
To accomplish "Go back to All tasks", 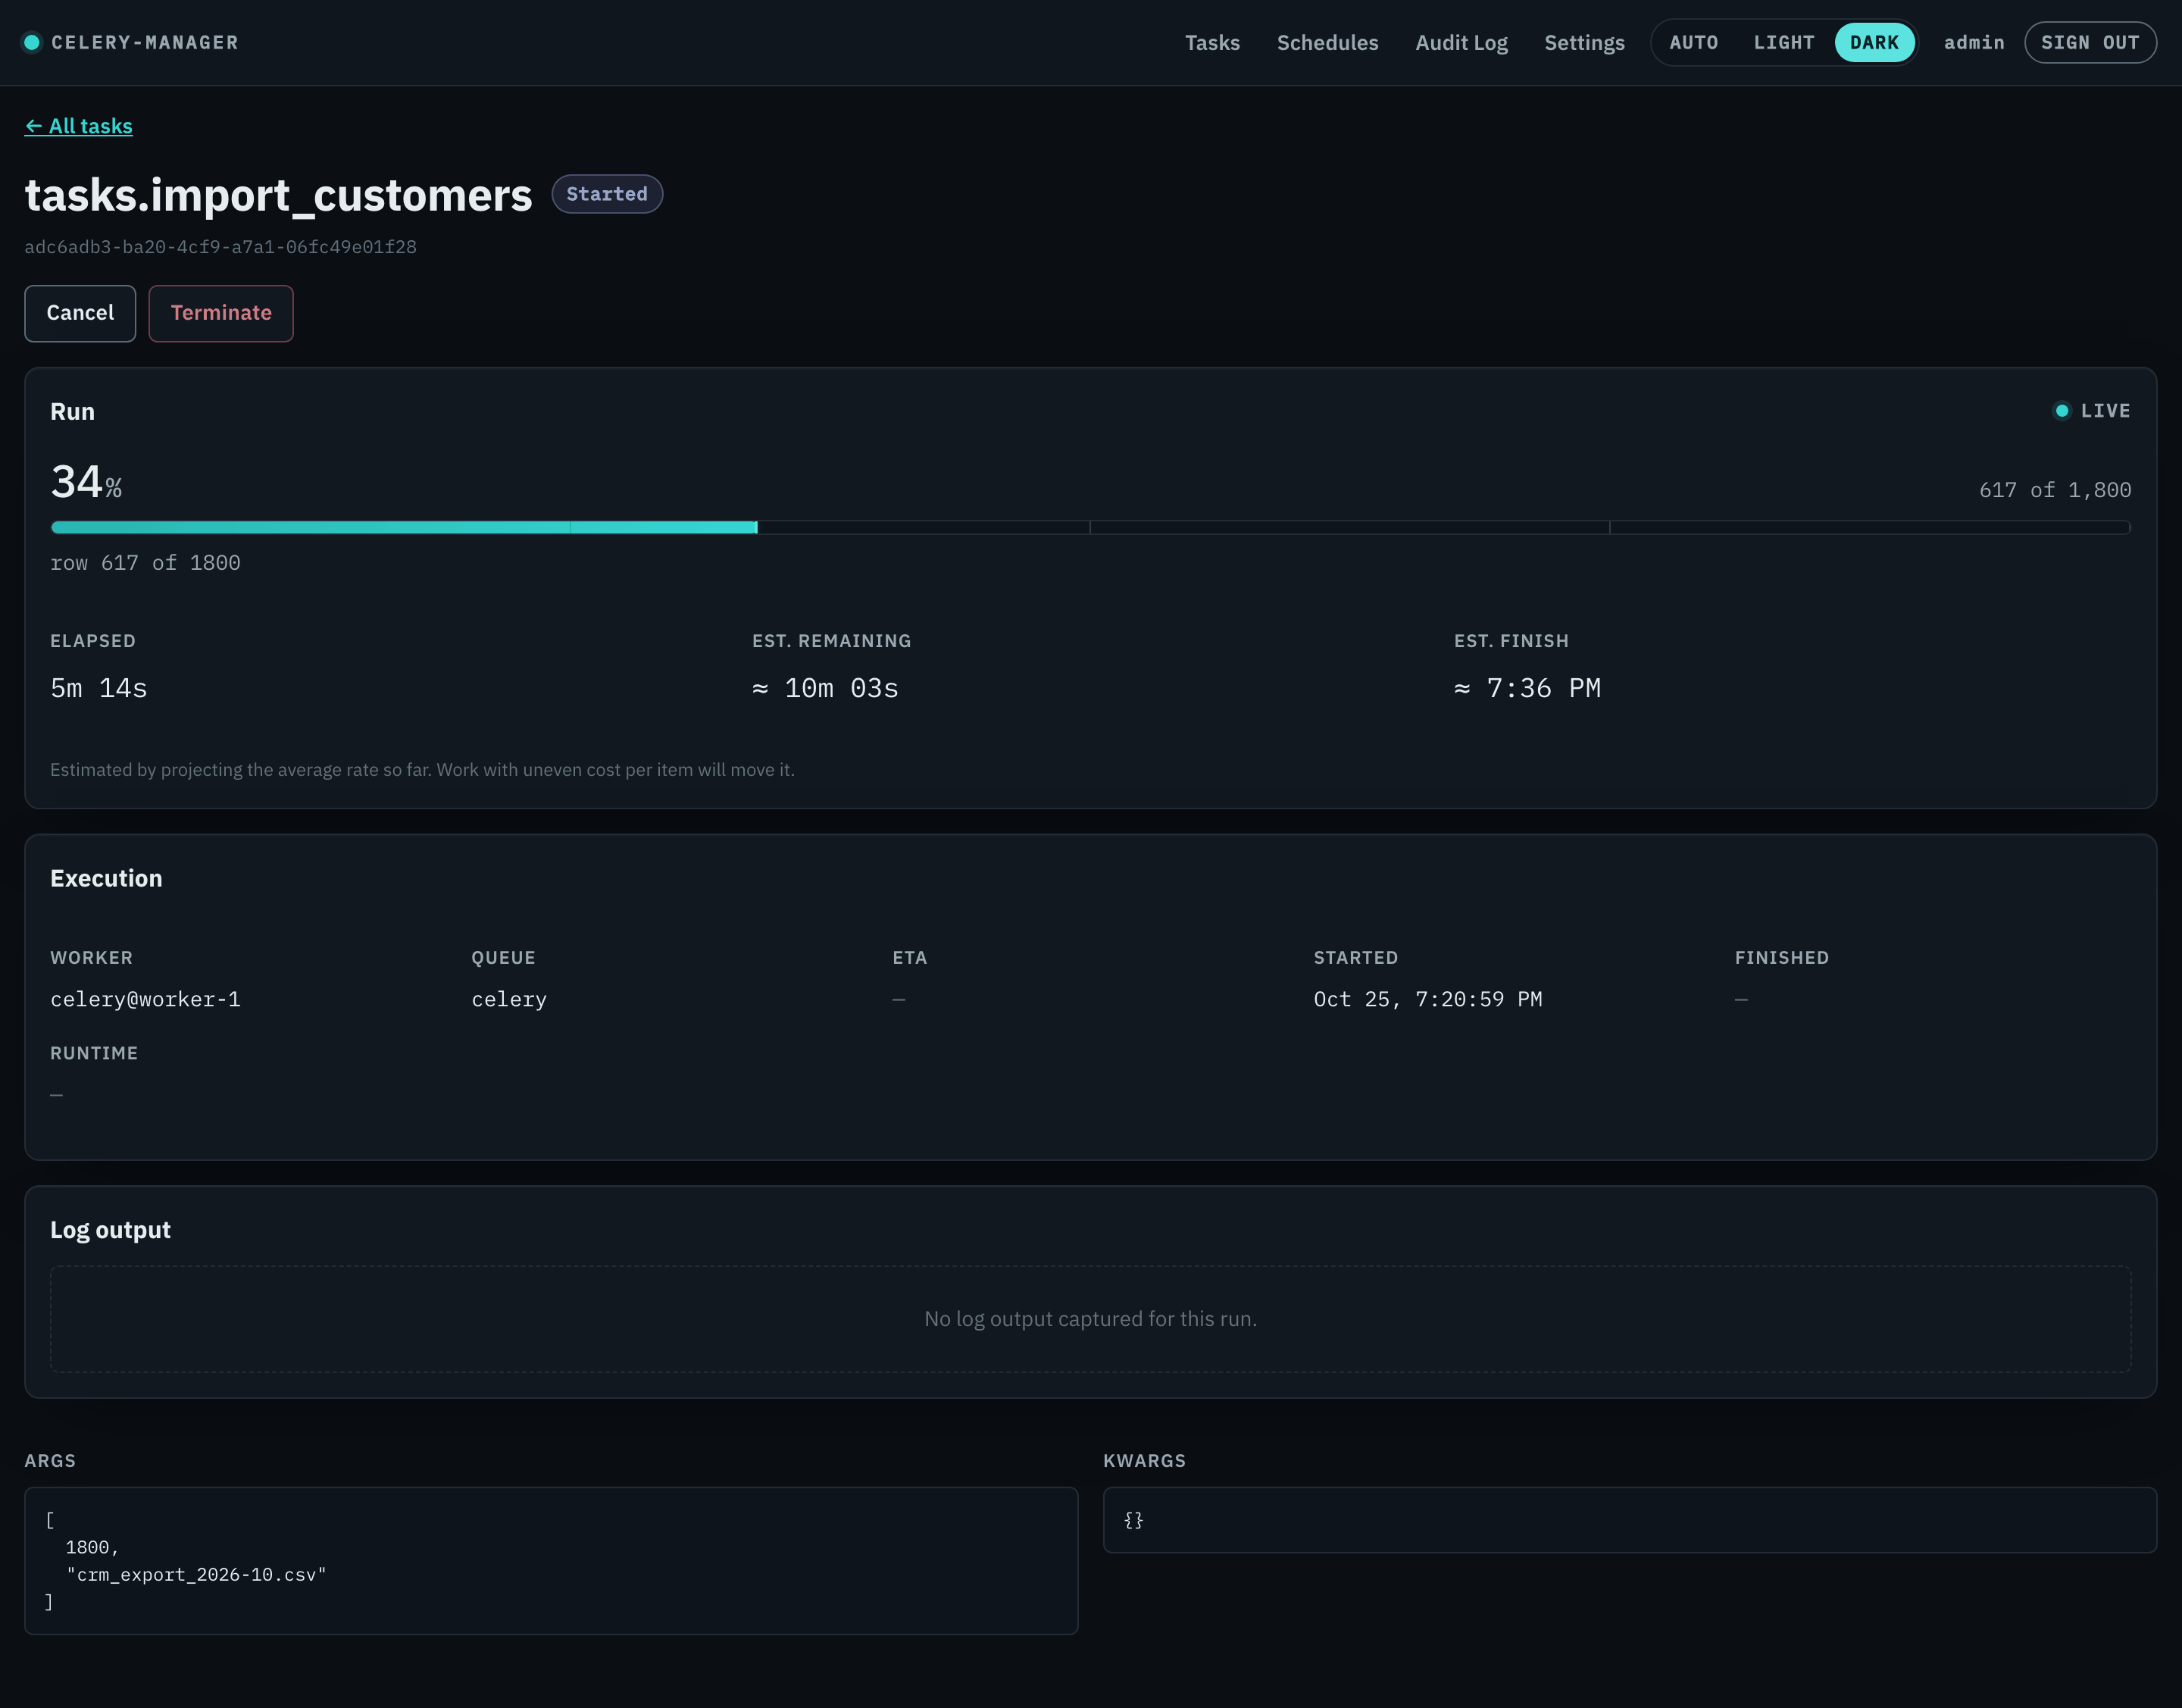I will pos(78,126).
